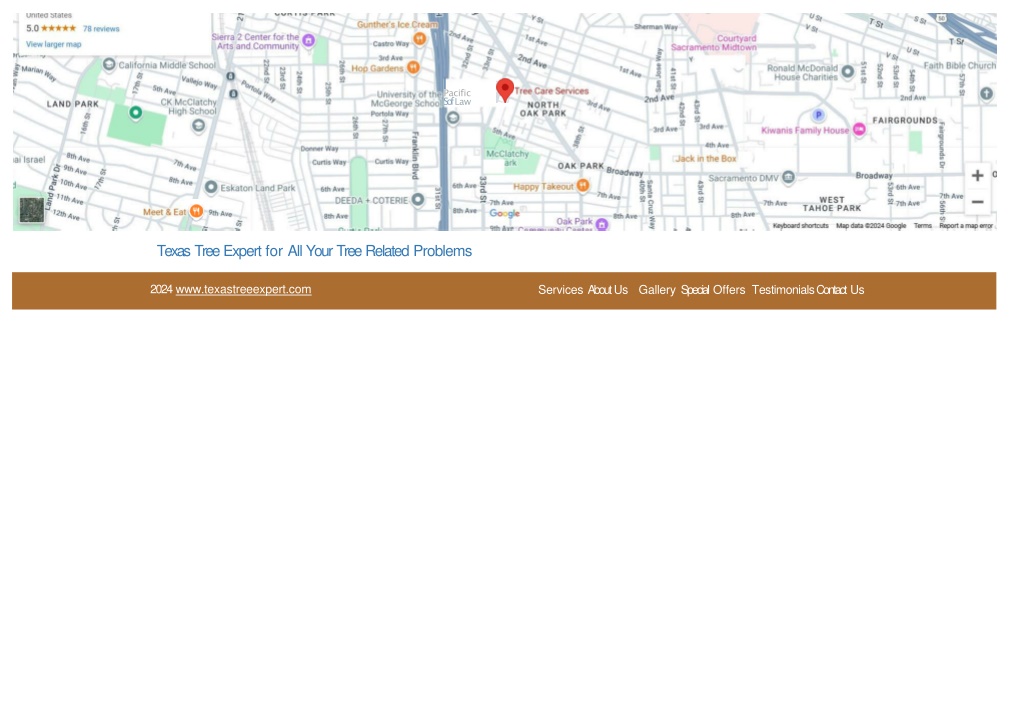Open Testimonials in footer menu

tap(783, 290)
